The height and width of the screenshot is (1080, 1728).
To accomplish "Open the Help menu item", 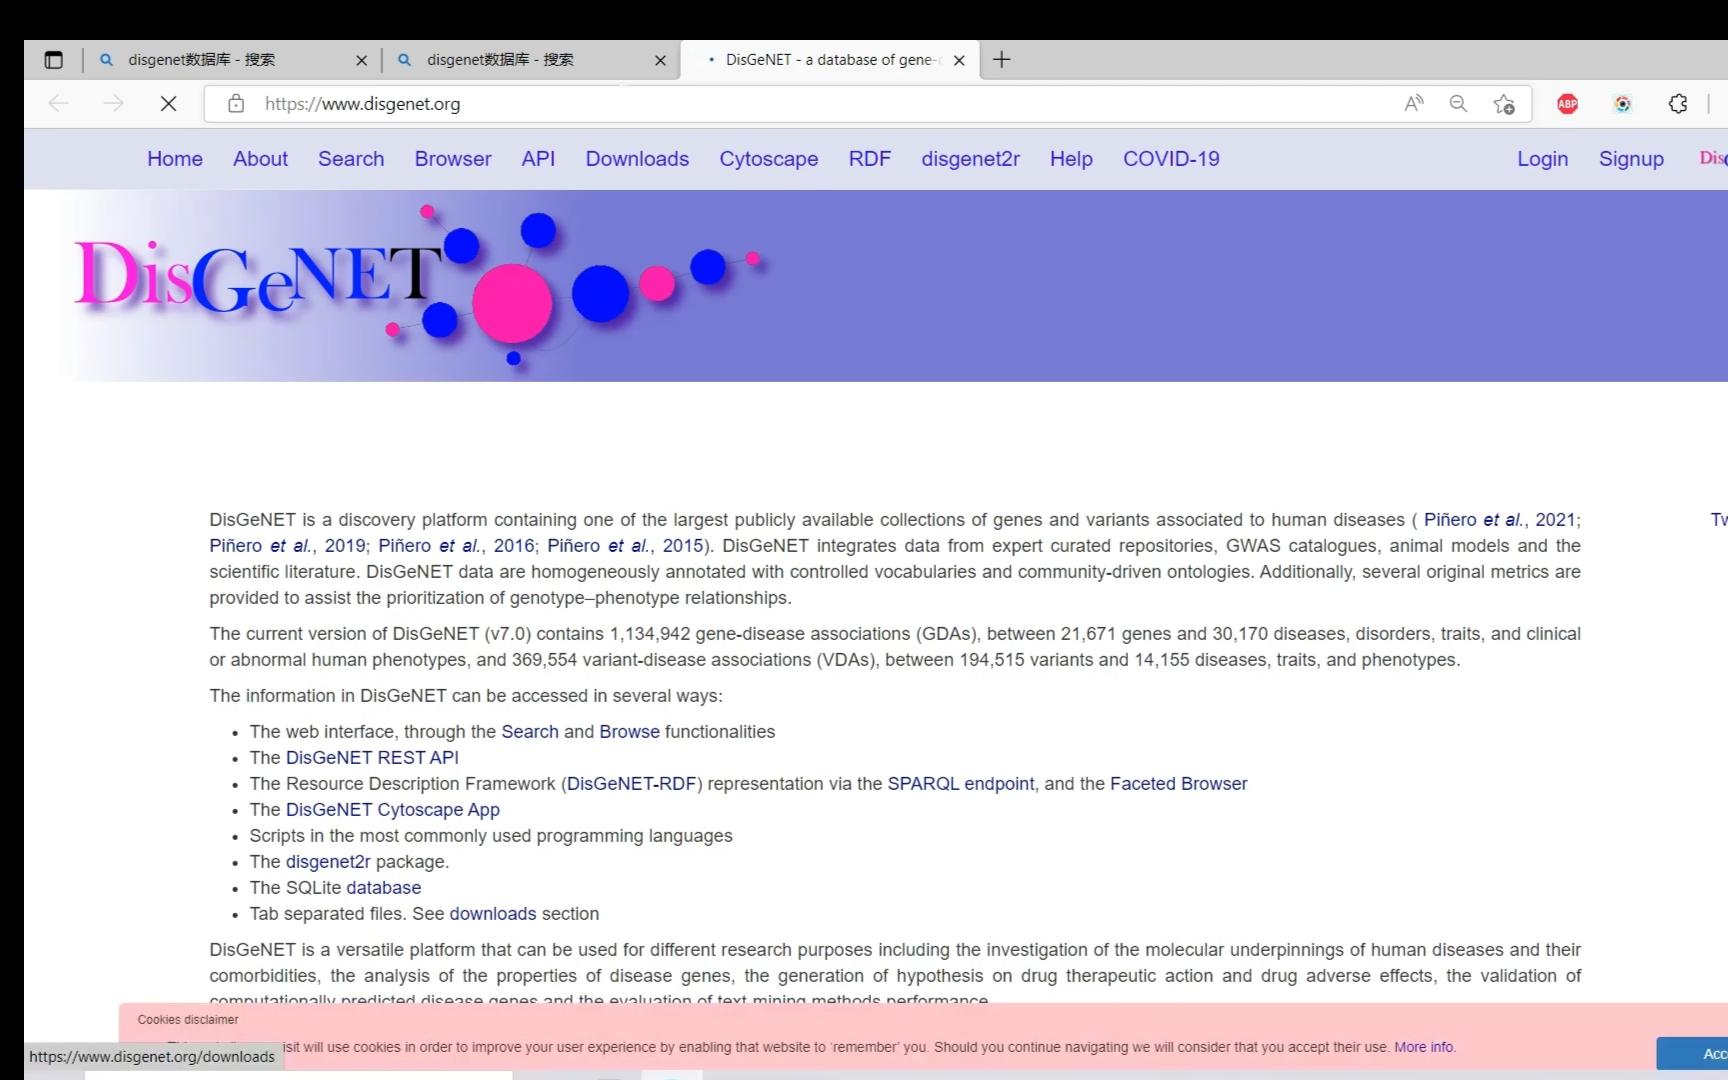I will 1071,159.
